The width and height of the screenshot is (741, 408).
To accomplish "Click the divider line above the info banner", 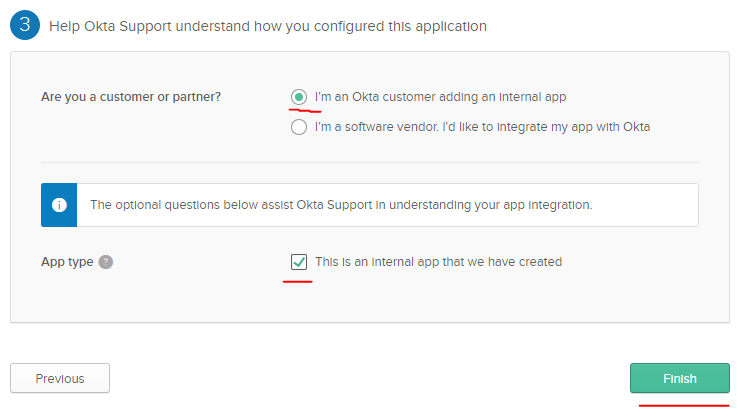I will (x=370, y=163).
